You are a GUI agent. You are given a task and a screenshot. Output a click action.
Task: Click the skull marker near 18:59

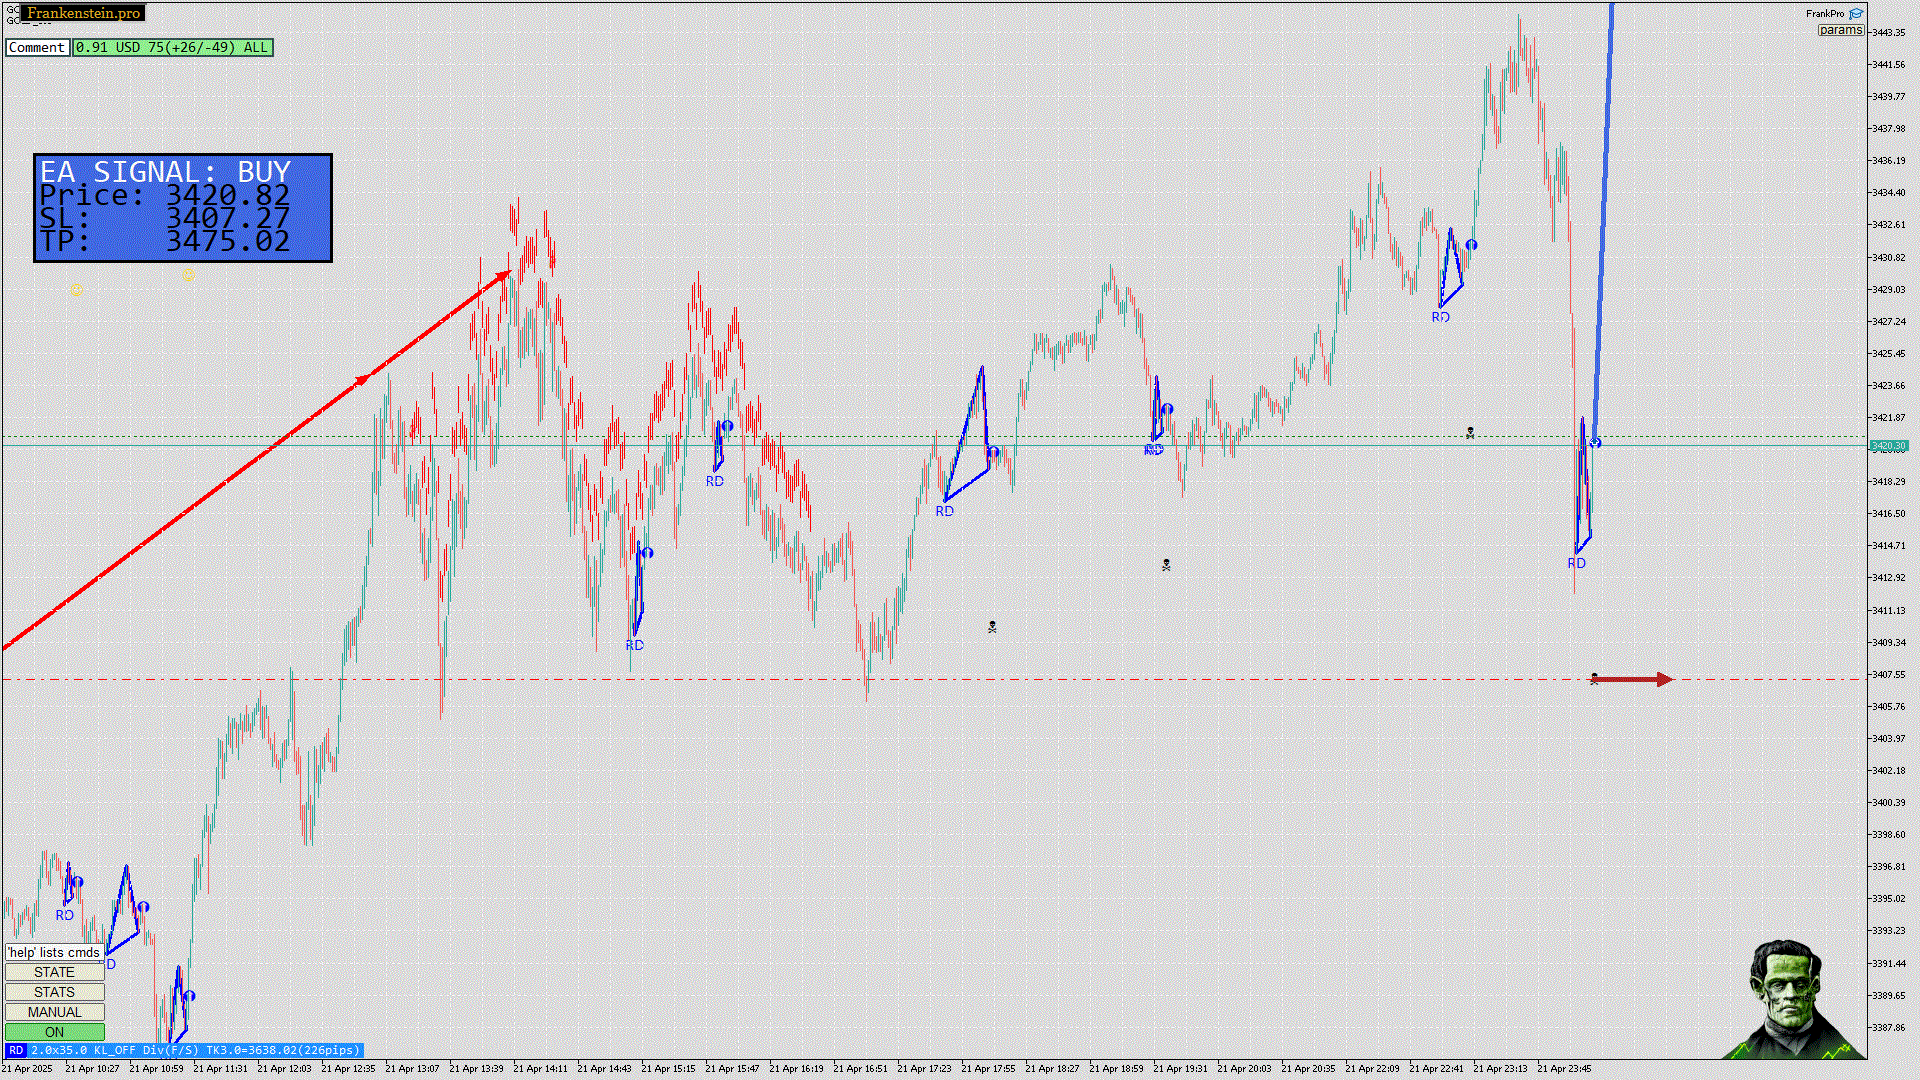coord(1166,565)
